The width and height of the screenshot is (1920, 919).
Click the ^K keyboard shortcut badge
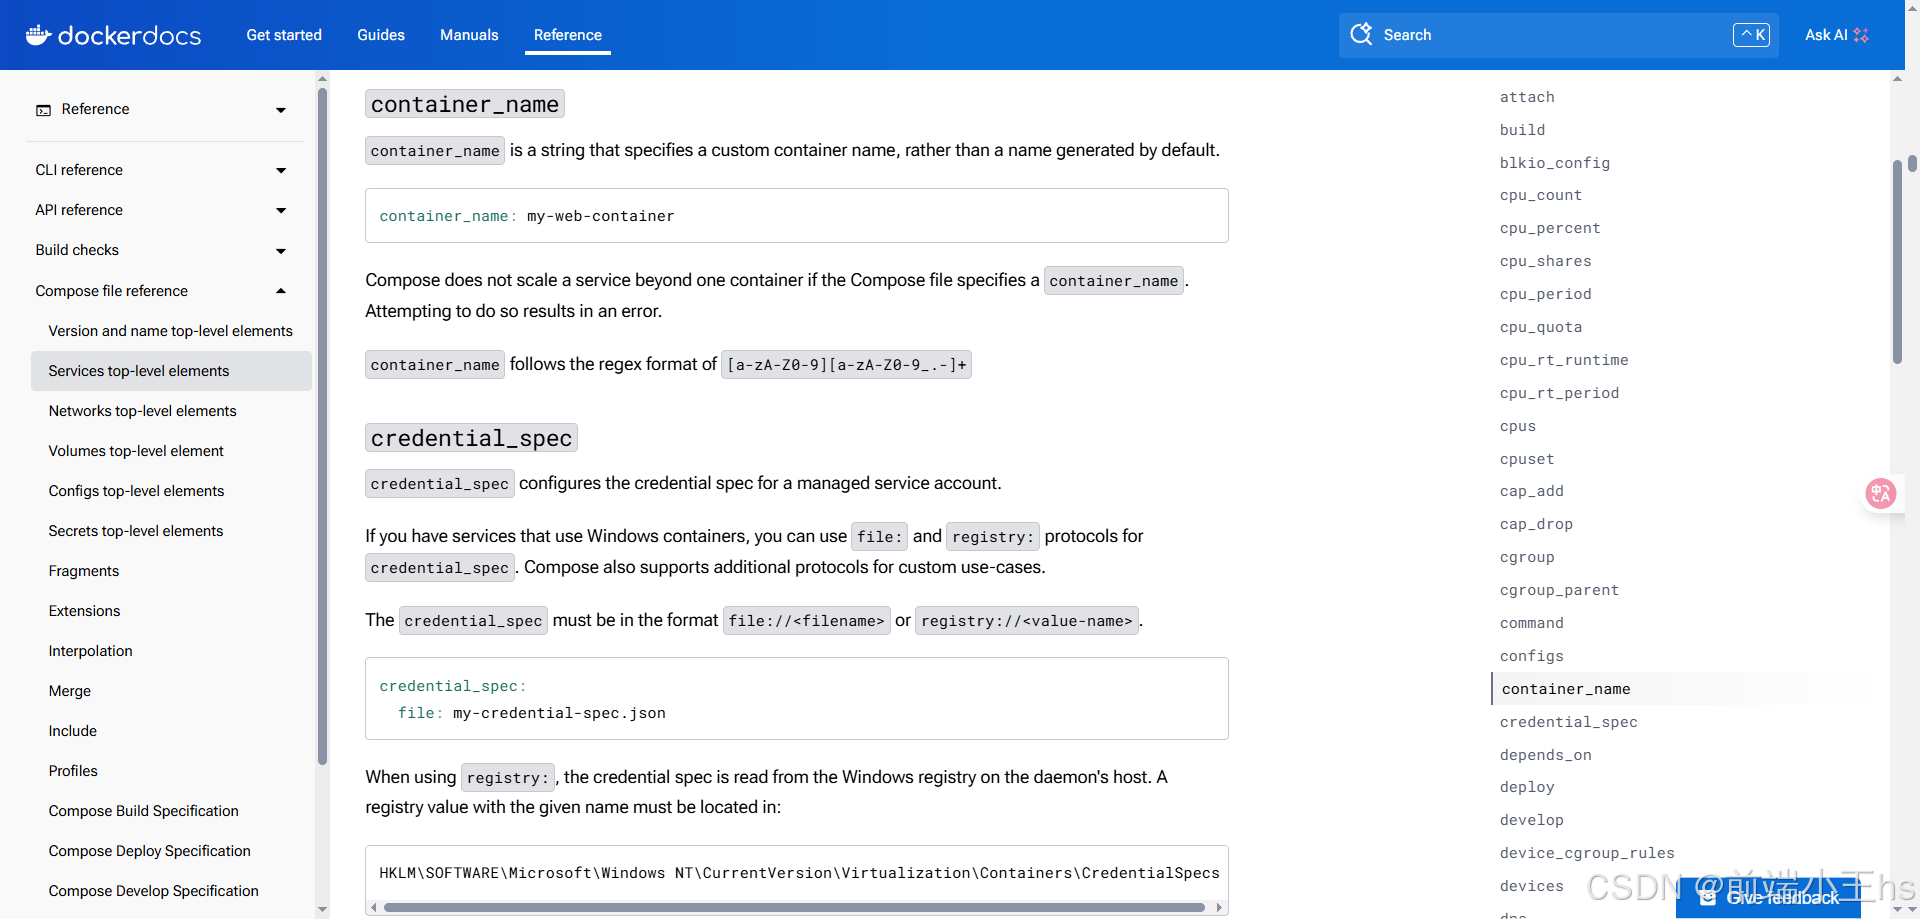[x=1751, y=34]
